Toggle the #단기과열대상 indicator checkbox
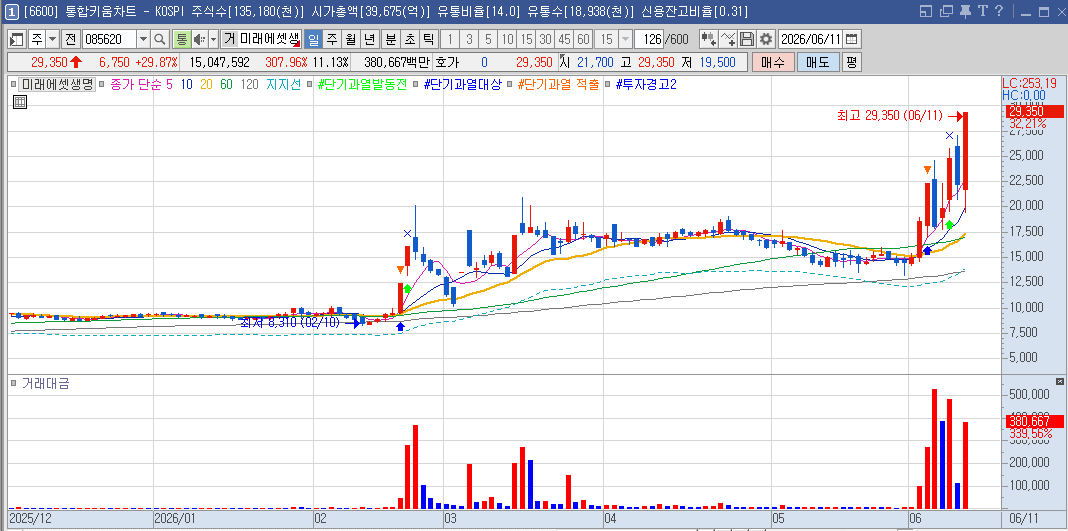The image size is (1068, 531). point(417,85)
